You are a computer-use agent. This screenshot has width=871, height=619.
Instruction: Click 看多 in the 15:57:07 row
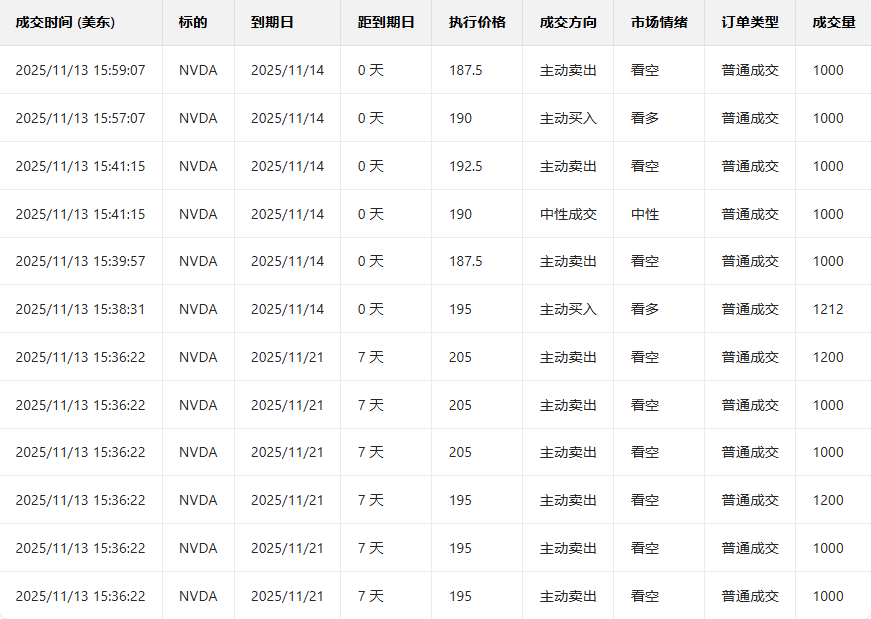point(645,118)
